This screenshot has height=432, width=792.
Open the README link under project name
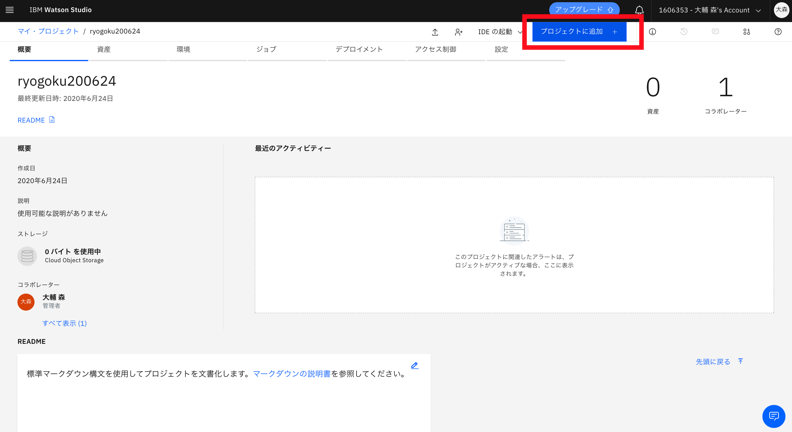[x=31, y=120]
